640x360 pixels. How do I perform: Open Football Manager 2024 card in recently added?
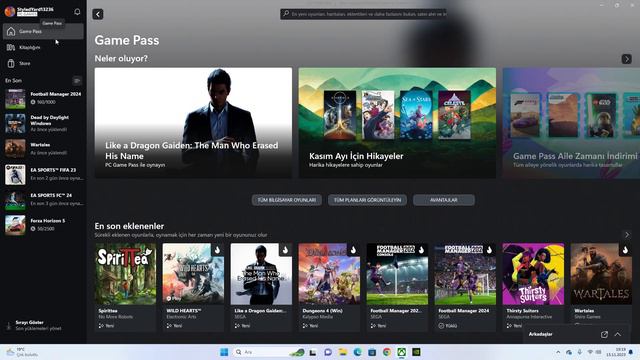[465, 287]
